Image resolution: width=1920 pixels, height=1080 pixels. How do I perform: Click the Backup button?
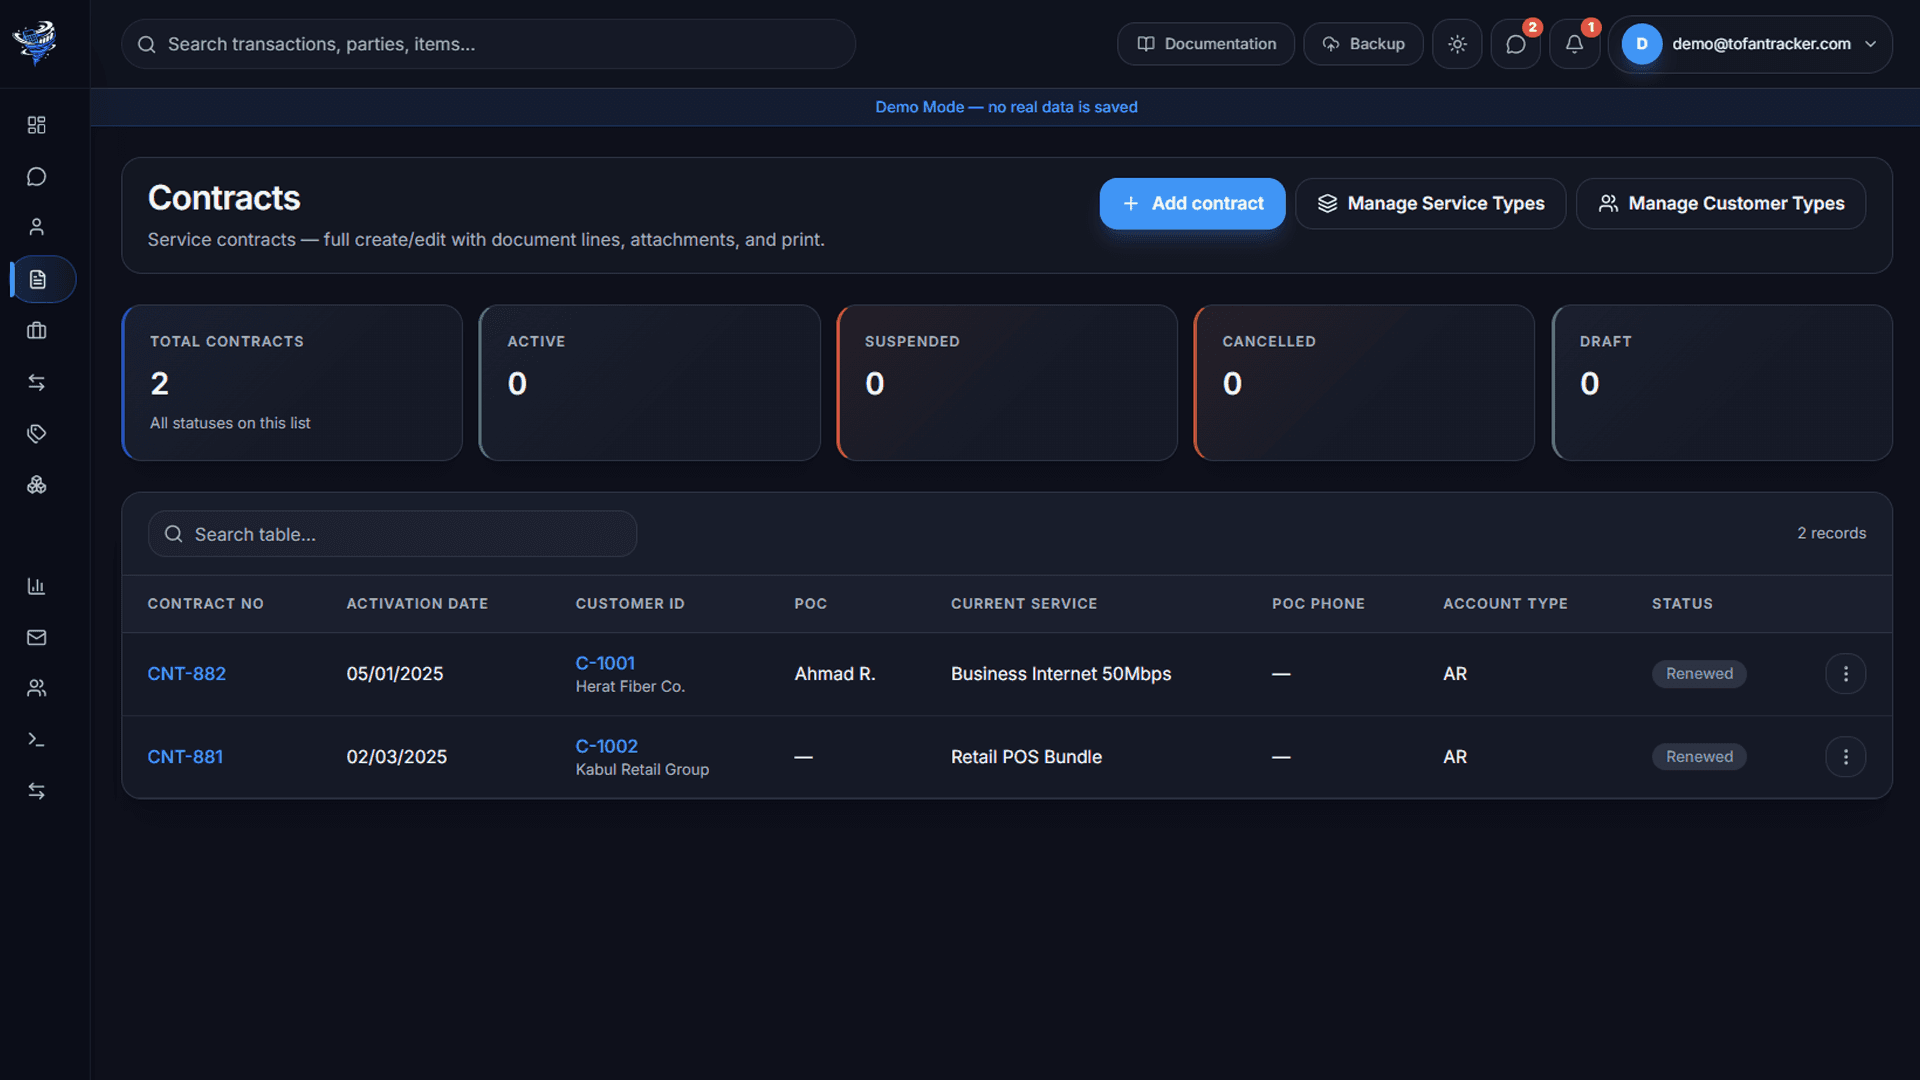click(1363, 44)
